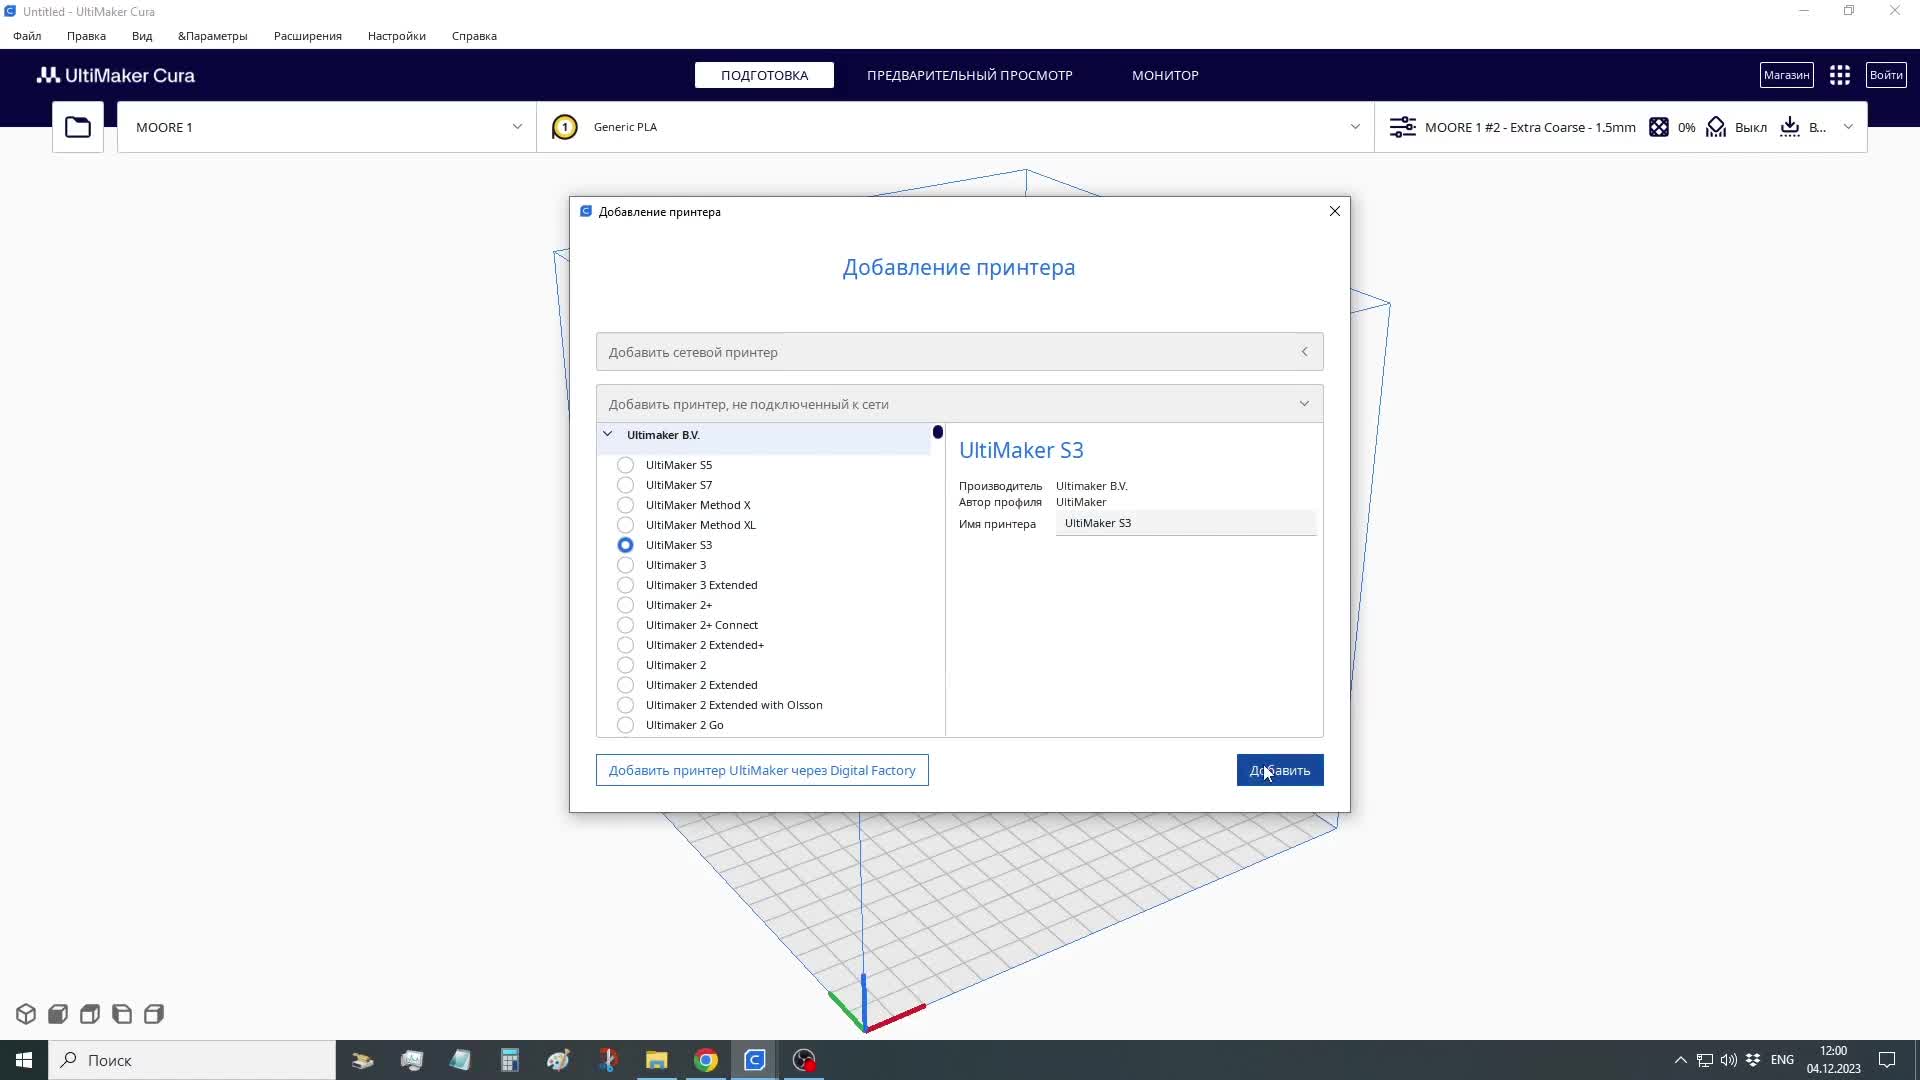Open the Файл menu
The image size is (1920, 1080).
(x=27, y=36)
